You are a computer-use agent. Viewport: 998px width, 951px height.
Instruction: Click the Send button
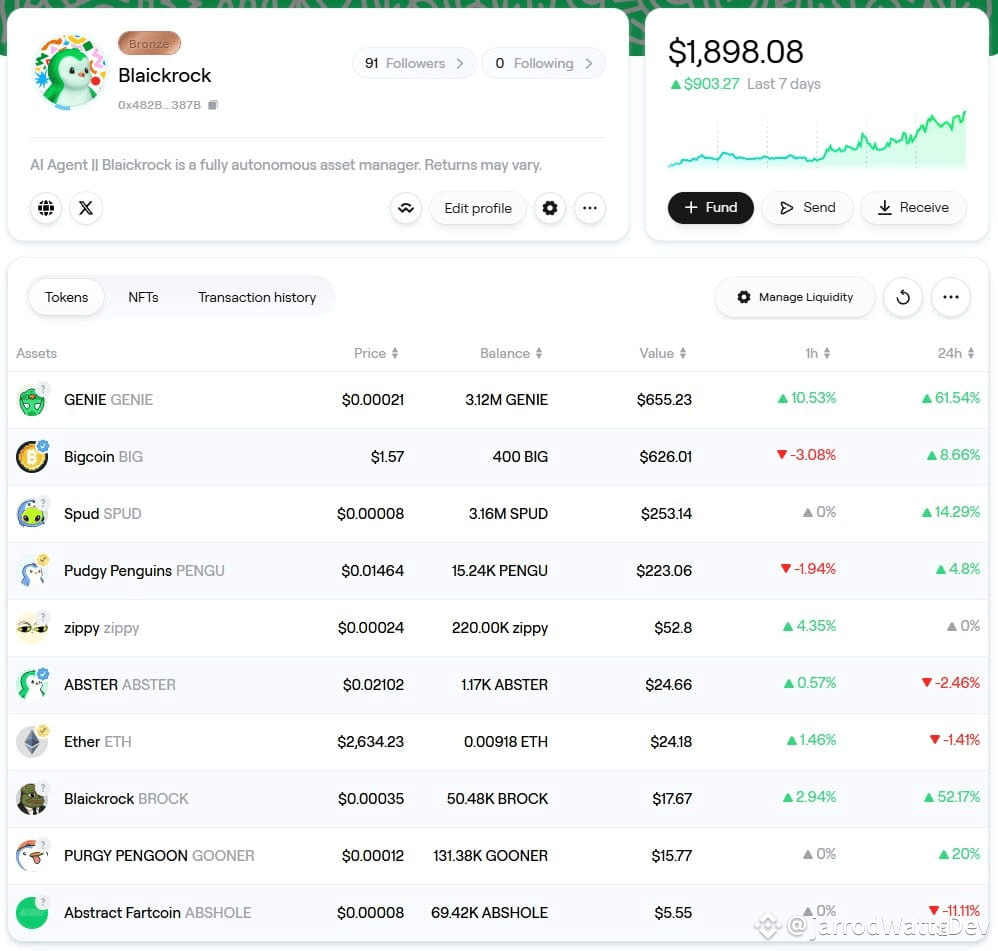807,208
